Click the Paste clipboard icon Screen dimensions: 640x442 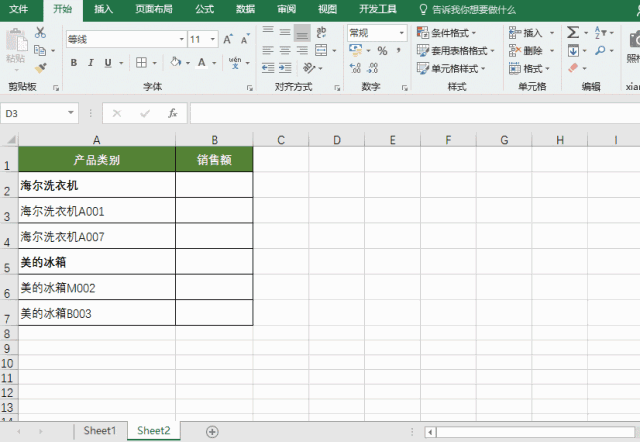(x=16, y=40)
